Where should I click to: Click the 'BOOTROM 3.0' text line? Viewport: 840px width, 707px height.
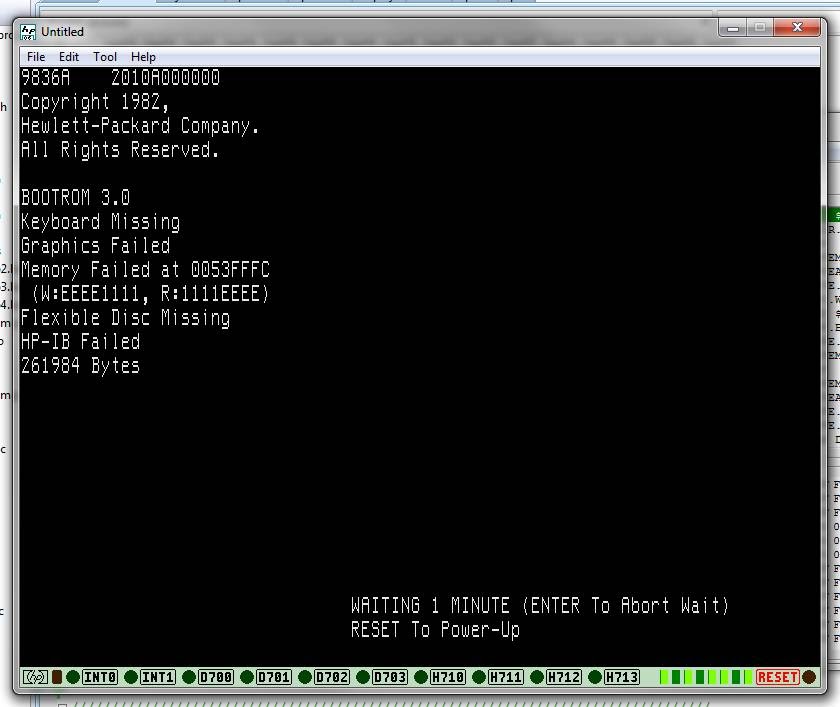76,198
